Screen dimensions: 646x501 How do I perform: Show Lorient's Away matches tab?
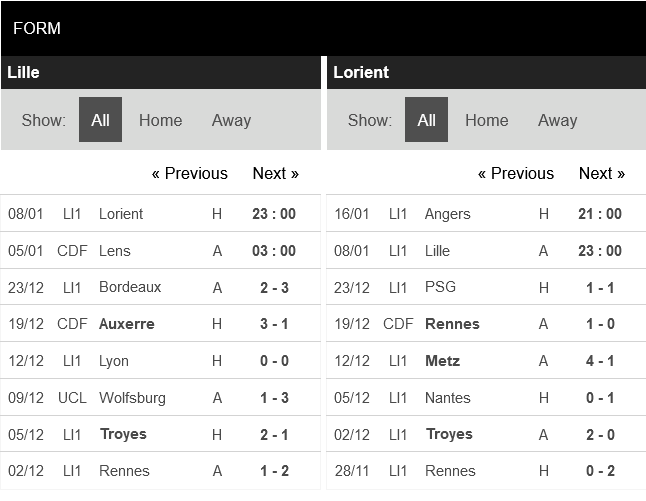pos(557,120)
